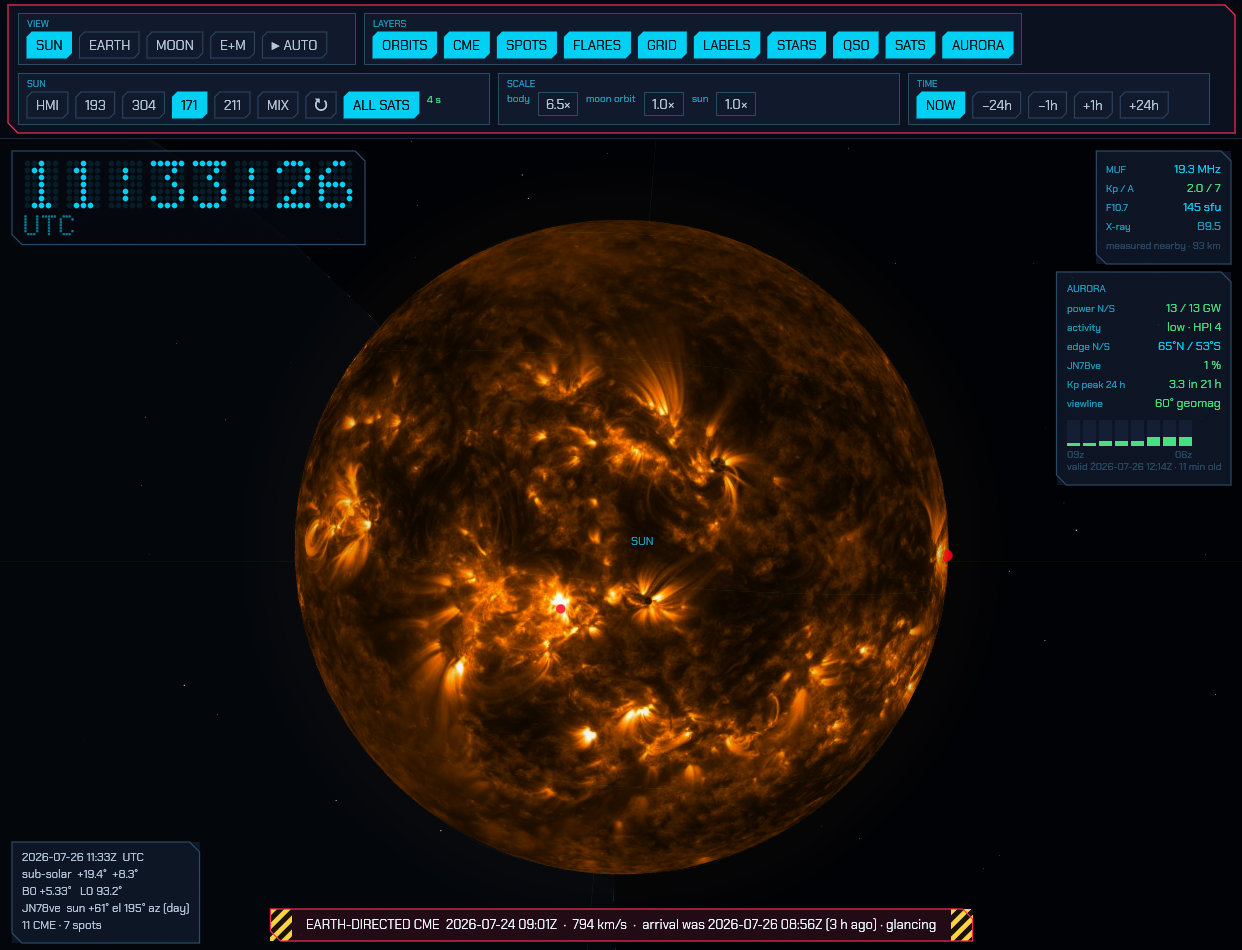Toggle the ALL SATS button
The width and height of the screenshot is (1242, 950).
coord(381,105)
